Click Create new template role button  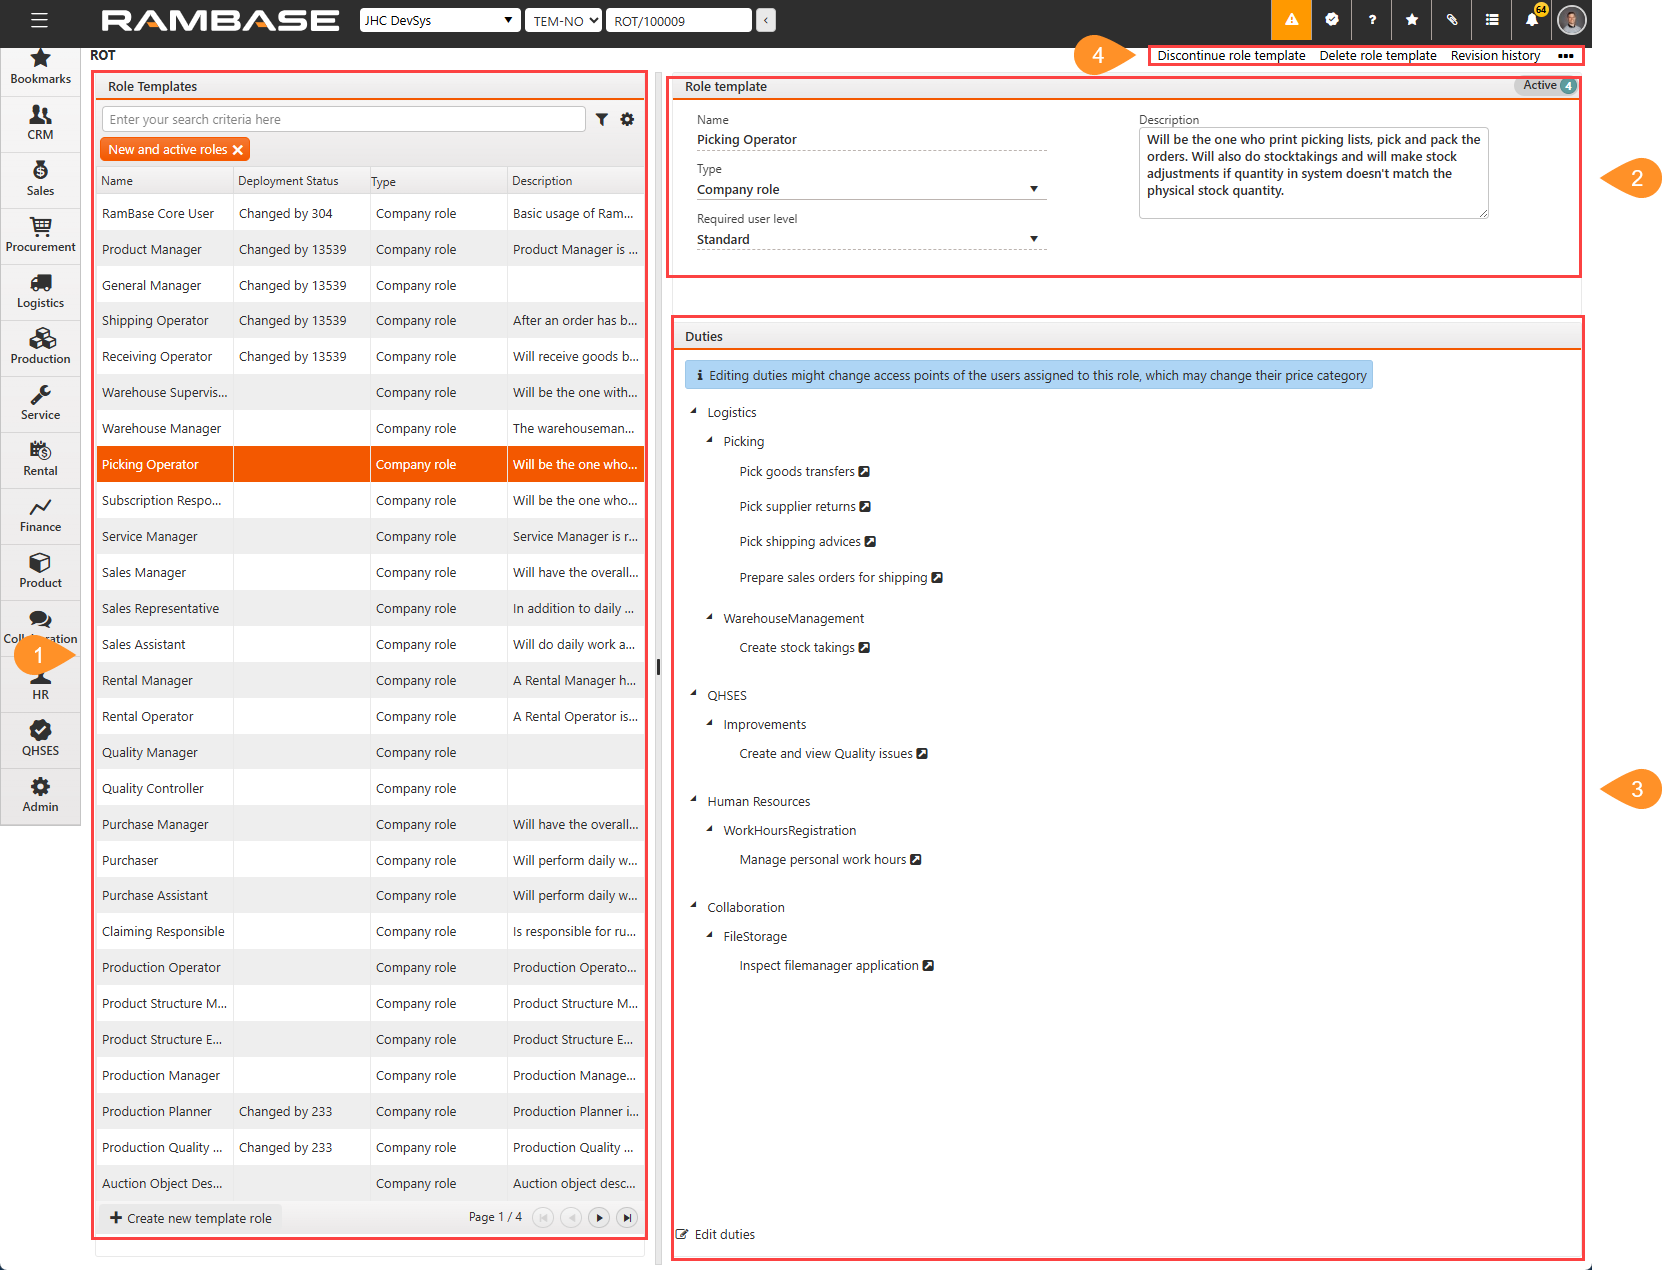(x=191, y=1218)
